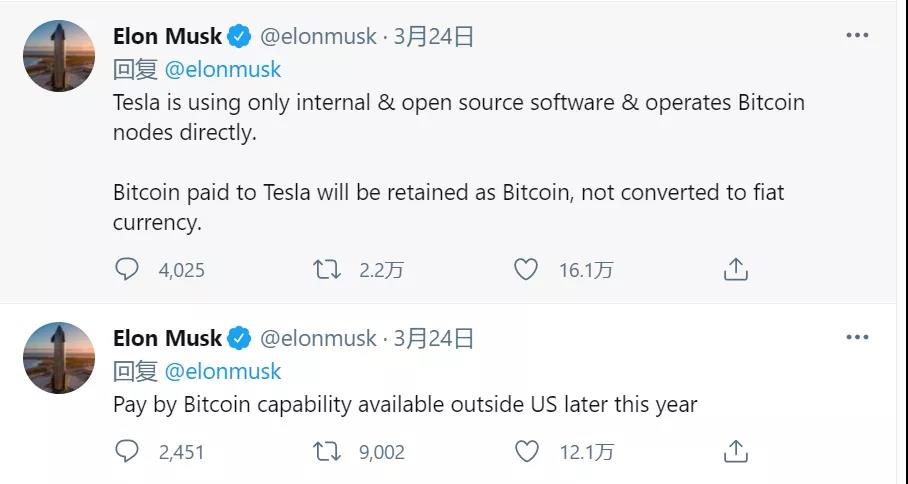Retweet the tweet with 9,002 retweets
The image size is (908, 484).
pyautogui.click(x=327, y=452)
